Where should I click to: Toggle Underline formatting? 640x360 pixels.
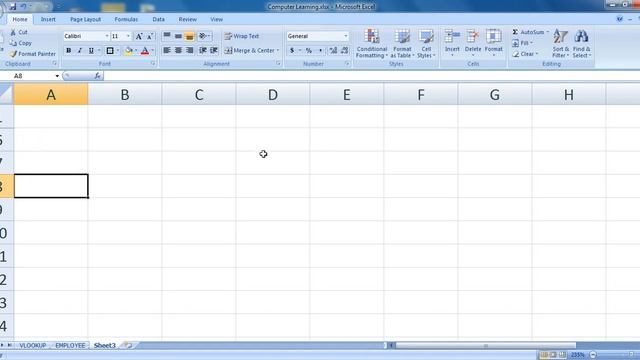(x=91, y=51)
